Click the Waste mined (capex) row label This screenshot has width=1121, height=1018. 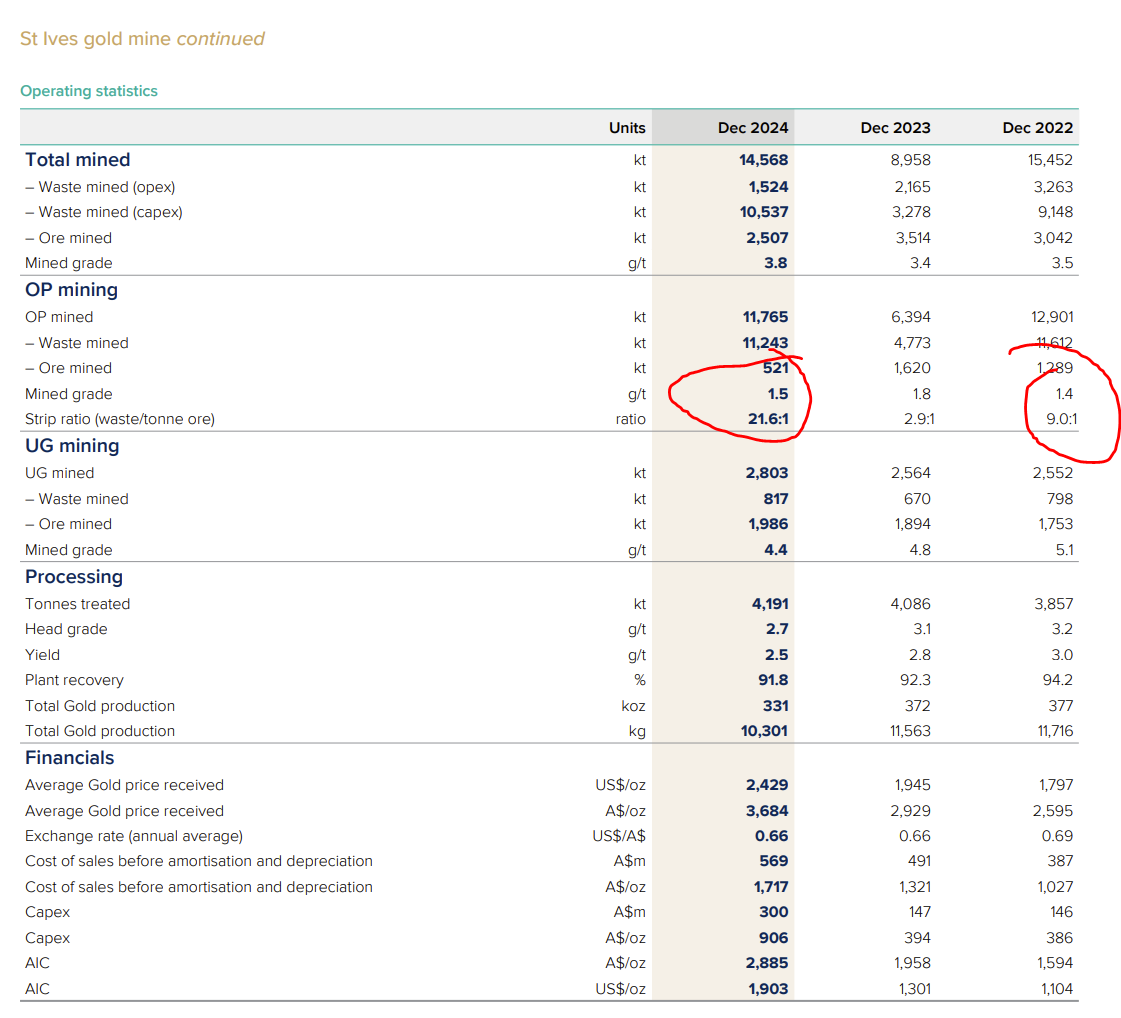coord(104,212)
